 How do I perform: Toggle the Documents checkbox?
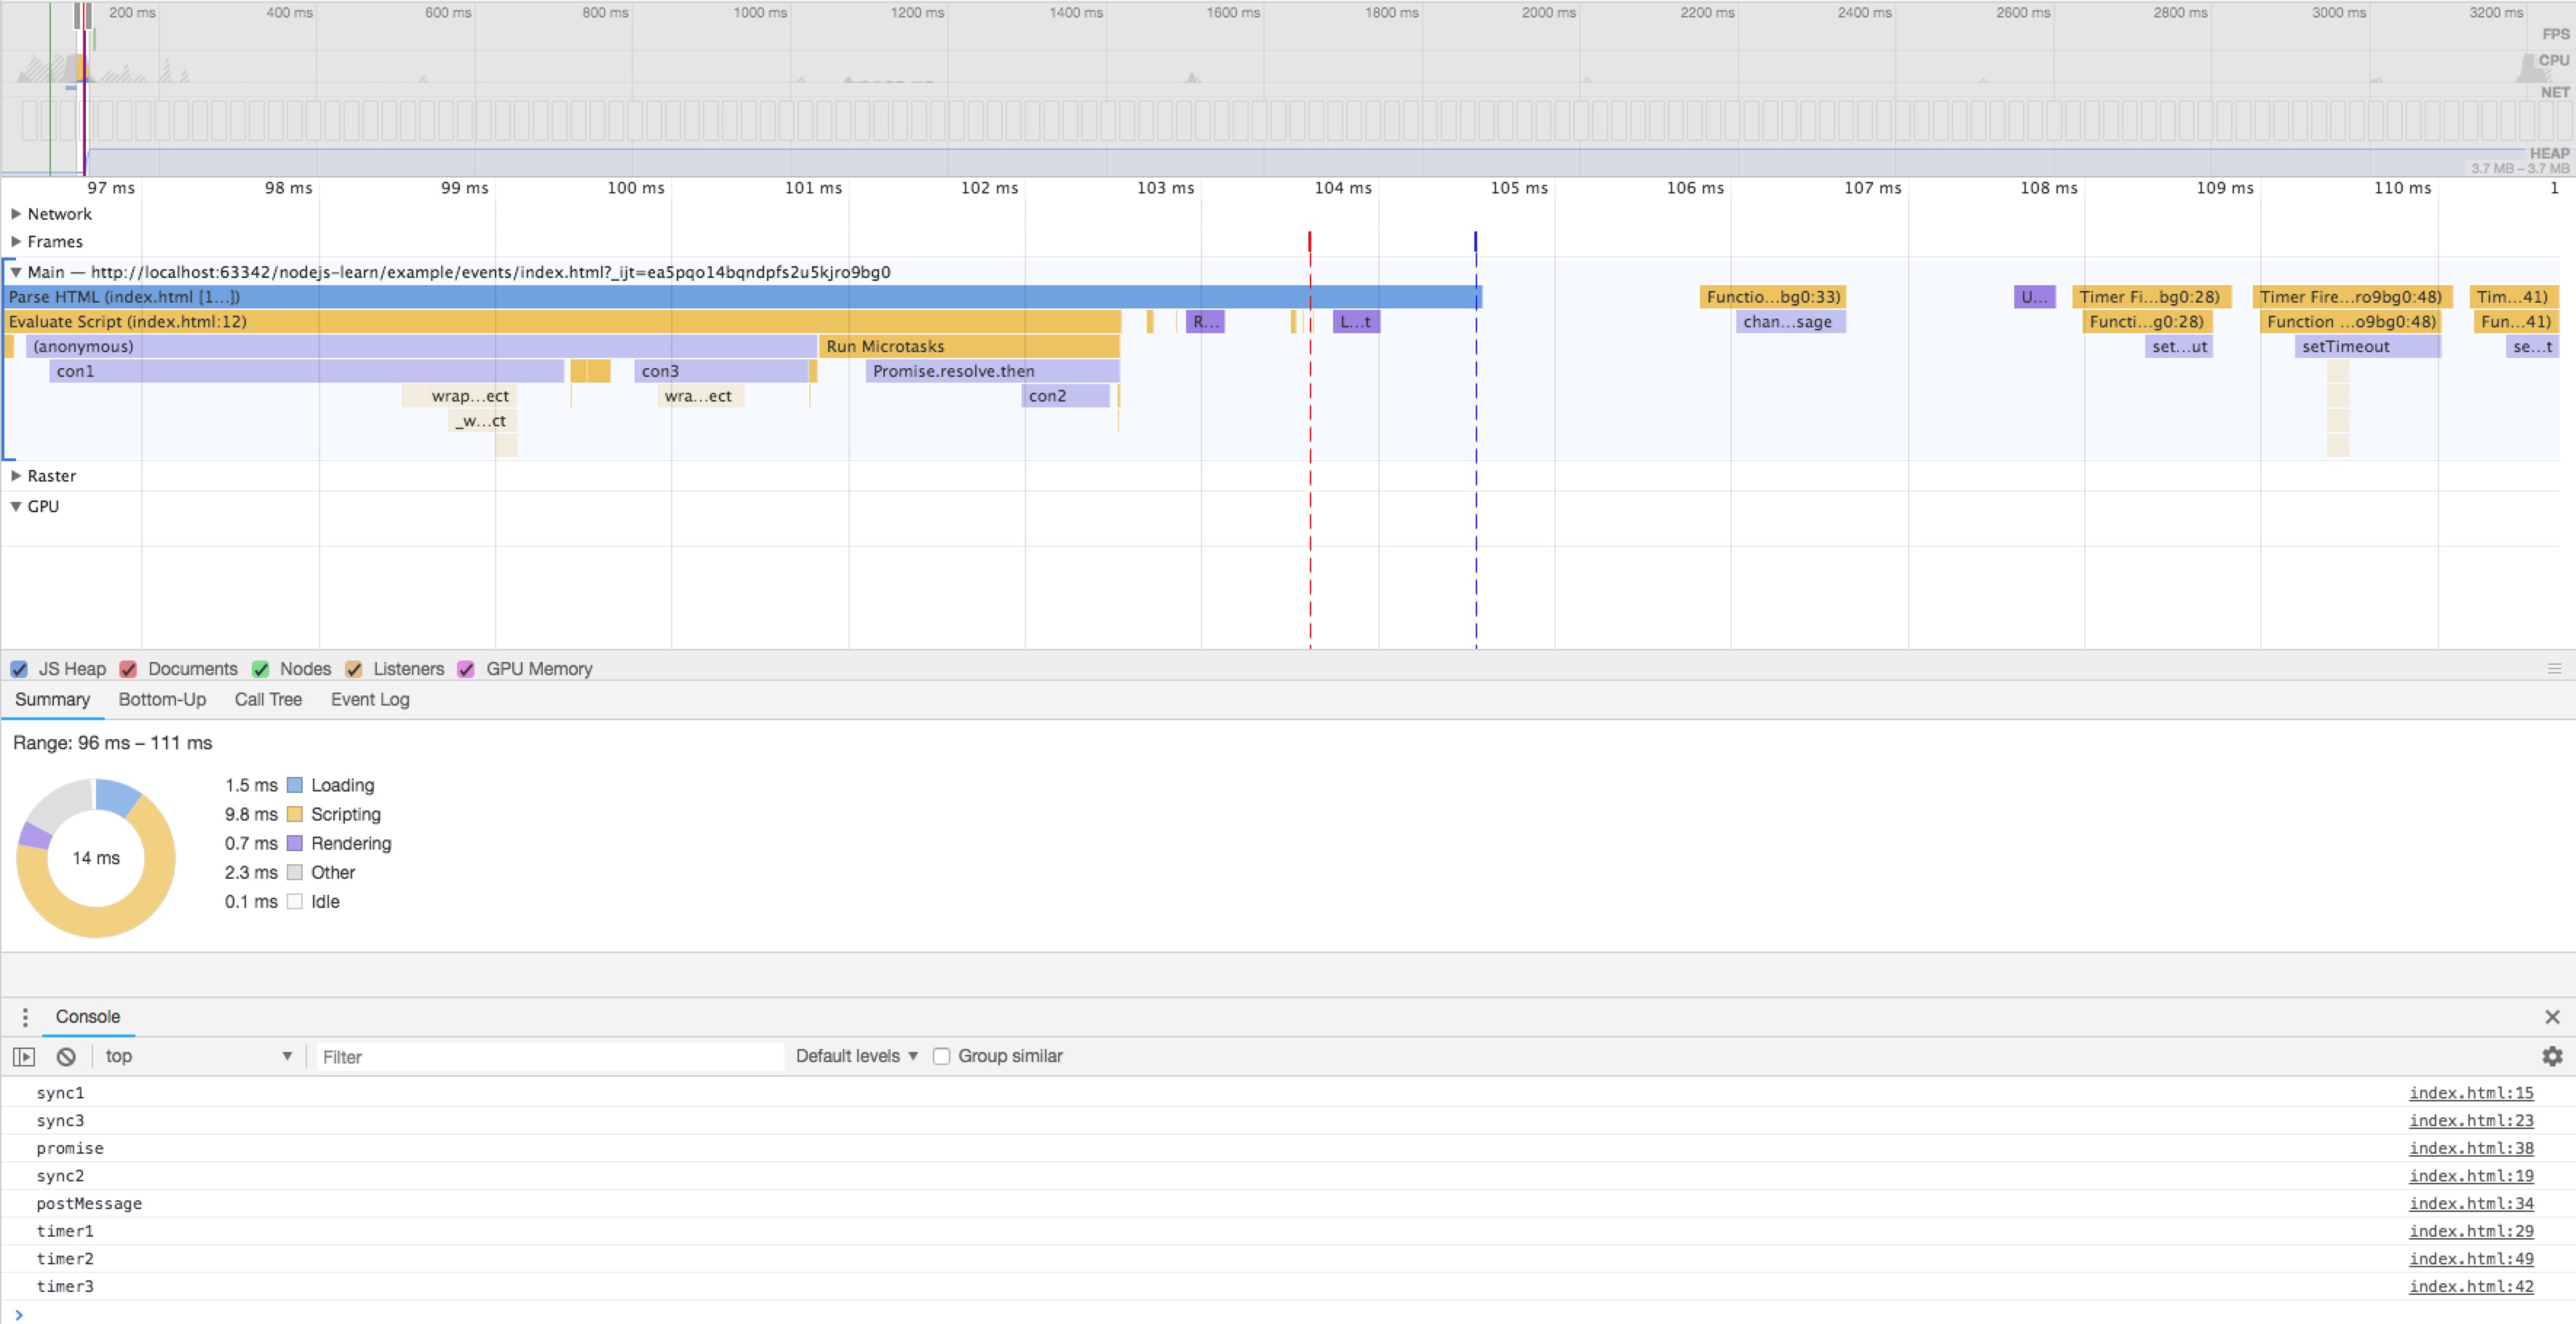(128, 669)
